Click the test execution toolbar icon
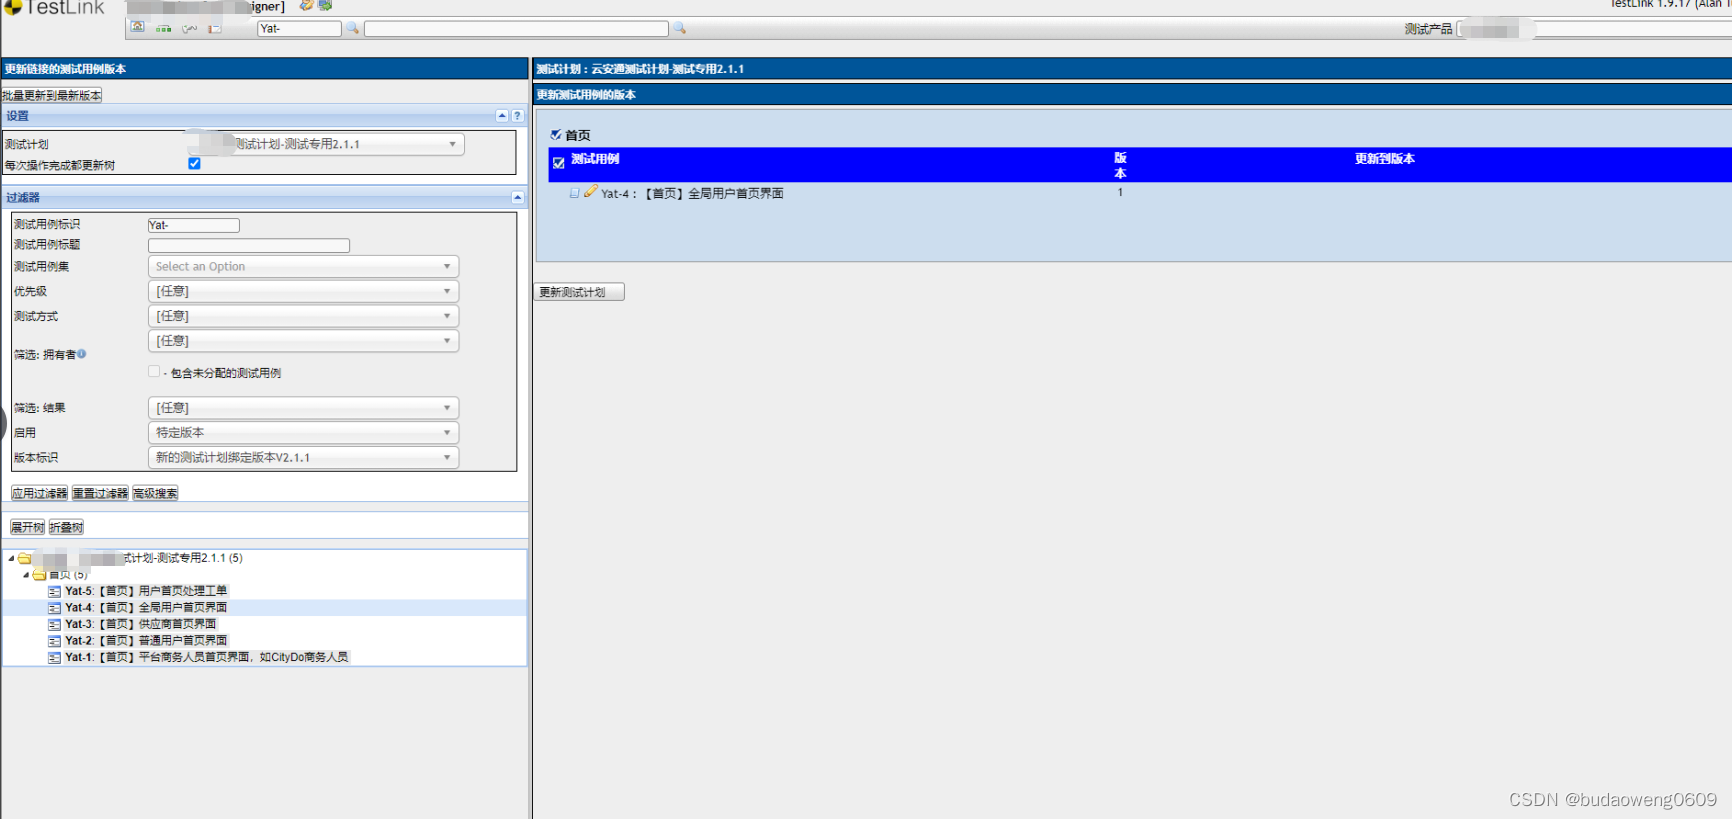This screenshot has width=1732, height=819. 189,28
